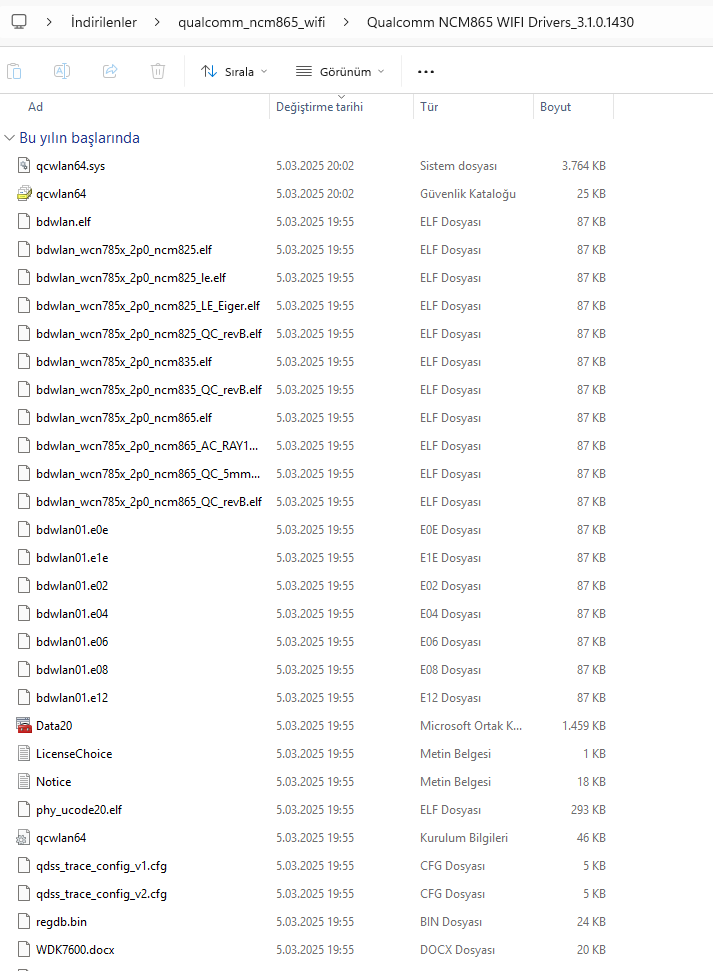
Task: Select the bdwlan01.e08 file name
Action: coord(72,669)
